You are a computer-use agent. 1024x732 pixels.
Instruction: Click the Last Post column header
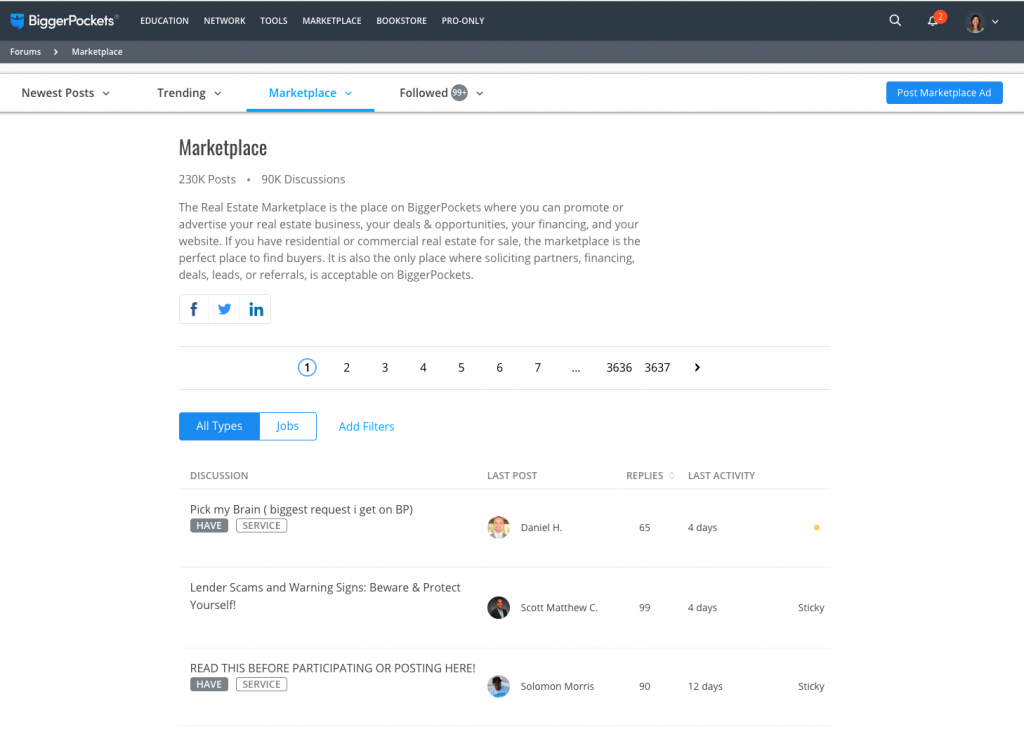click(512, 475)
